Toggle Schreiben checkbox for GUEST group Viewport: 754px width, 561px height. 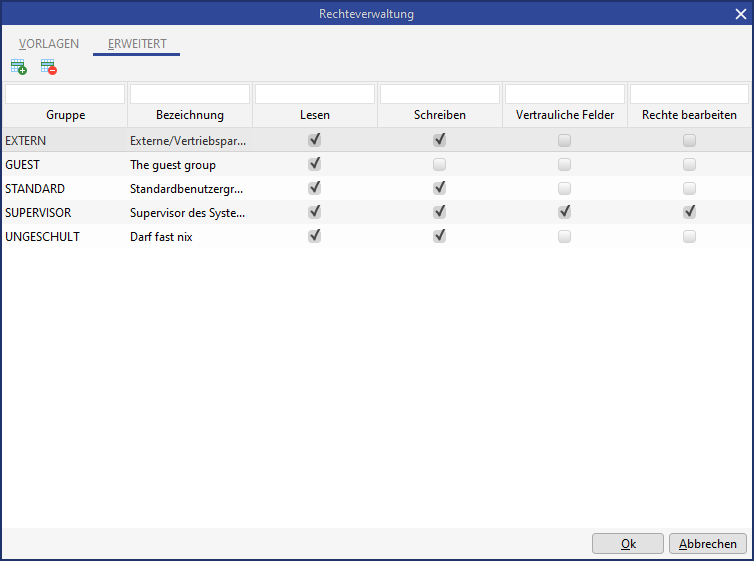coord(440,164)
